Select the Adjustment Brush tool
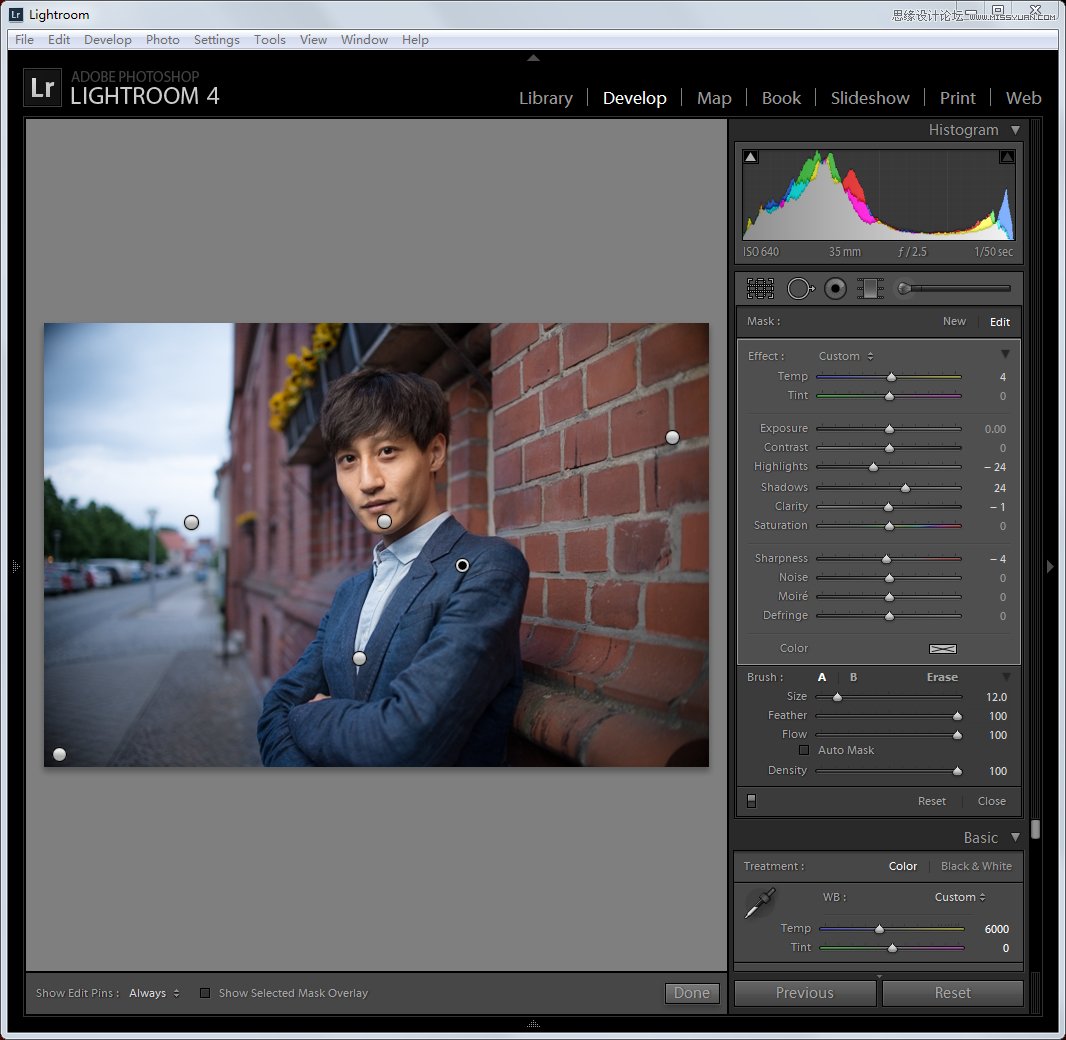 click(x=905, y=288)
